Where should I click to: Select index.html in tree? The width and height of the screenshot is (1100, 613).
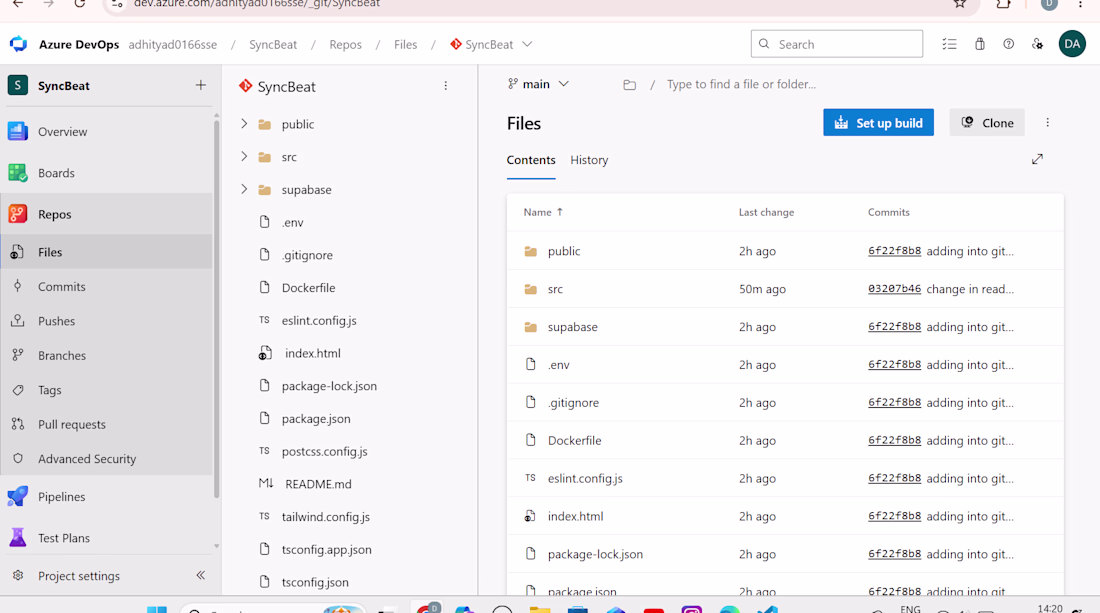pos(313,353)
